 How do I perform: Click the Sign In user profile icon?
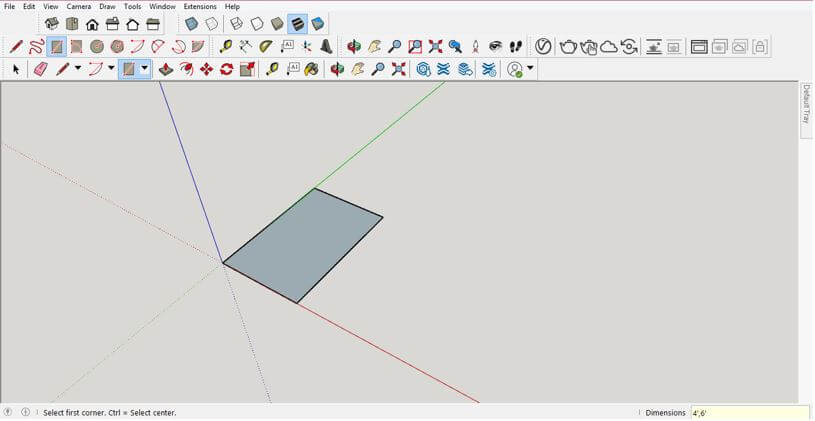[515, 69]
